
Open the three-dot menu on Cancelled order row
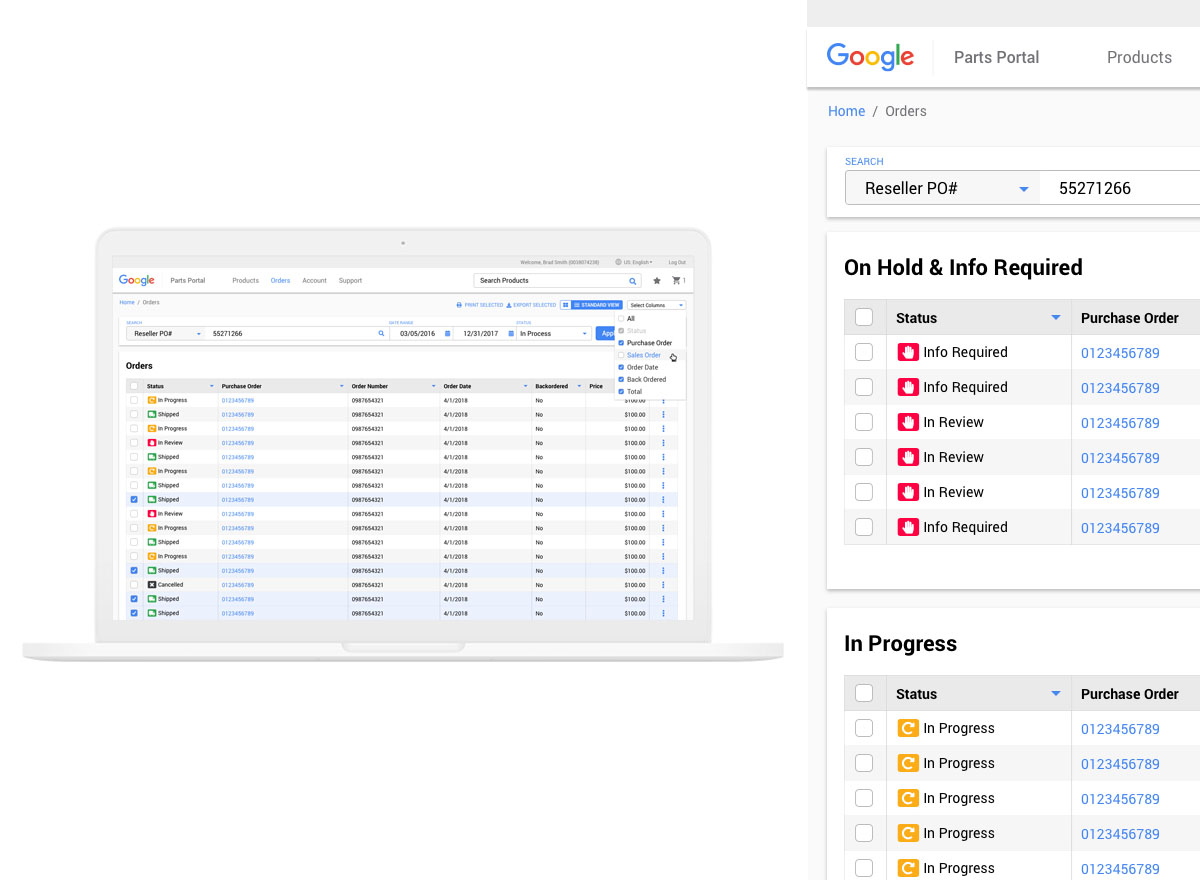(x=663, y=585)
